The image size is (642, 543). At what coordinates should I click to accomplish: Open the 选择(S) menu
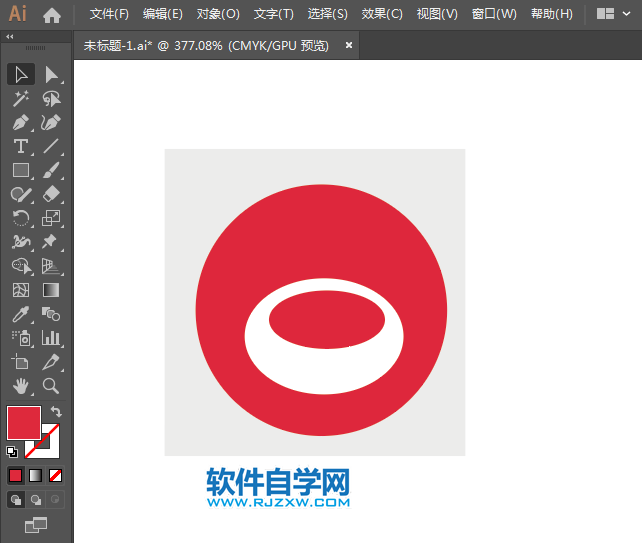point(328,14)
